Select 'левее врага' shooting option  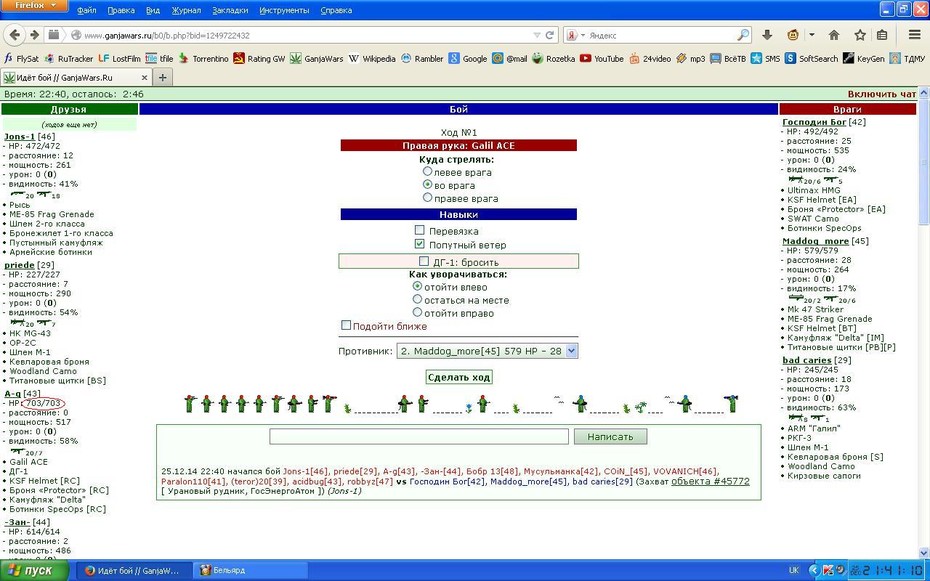[427, 171]
